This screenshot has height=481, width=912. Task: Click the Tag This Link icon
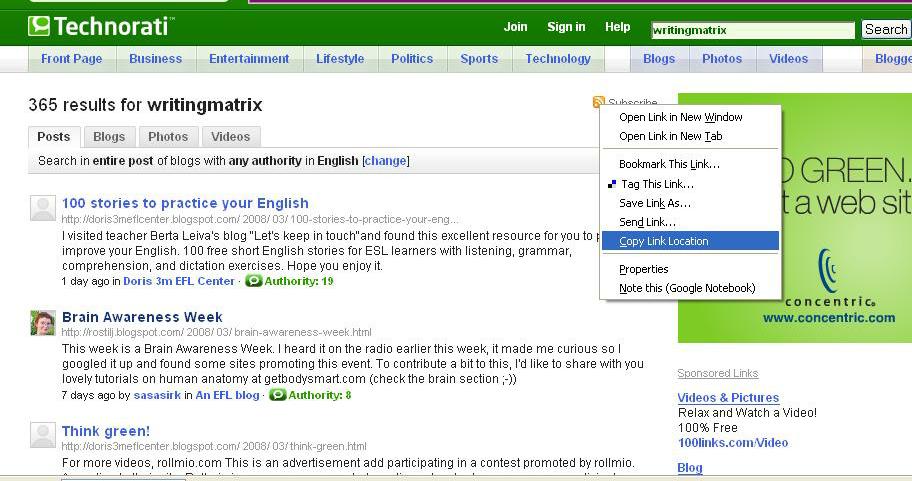[x=611, y=184]
